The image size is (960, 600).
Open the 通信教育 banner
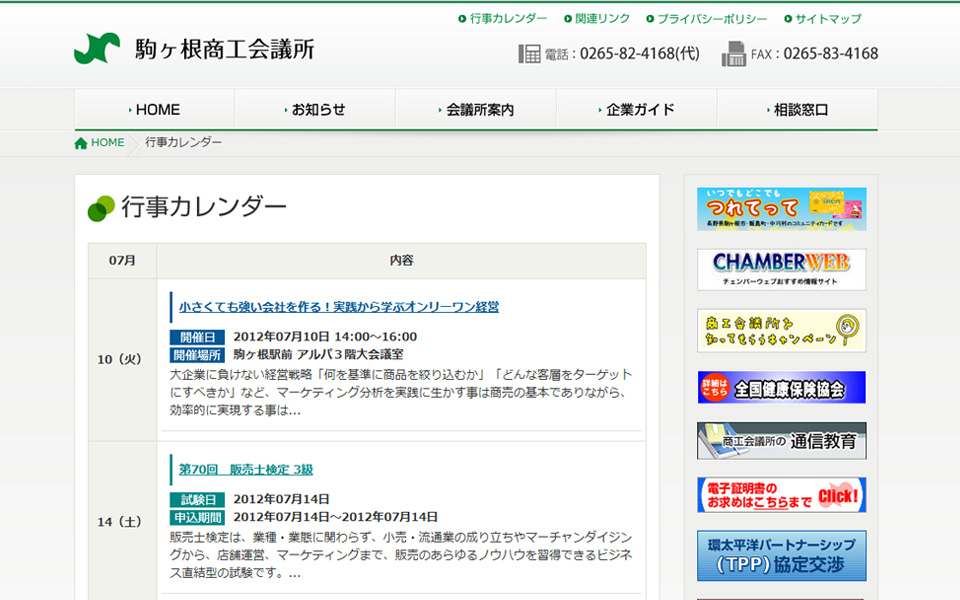(x=781, y=441)
